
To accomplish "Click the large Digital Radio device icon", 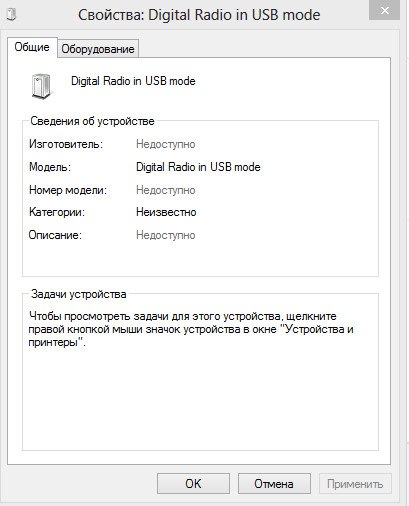I will click(x=41, y=86).
